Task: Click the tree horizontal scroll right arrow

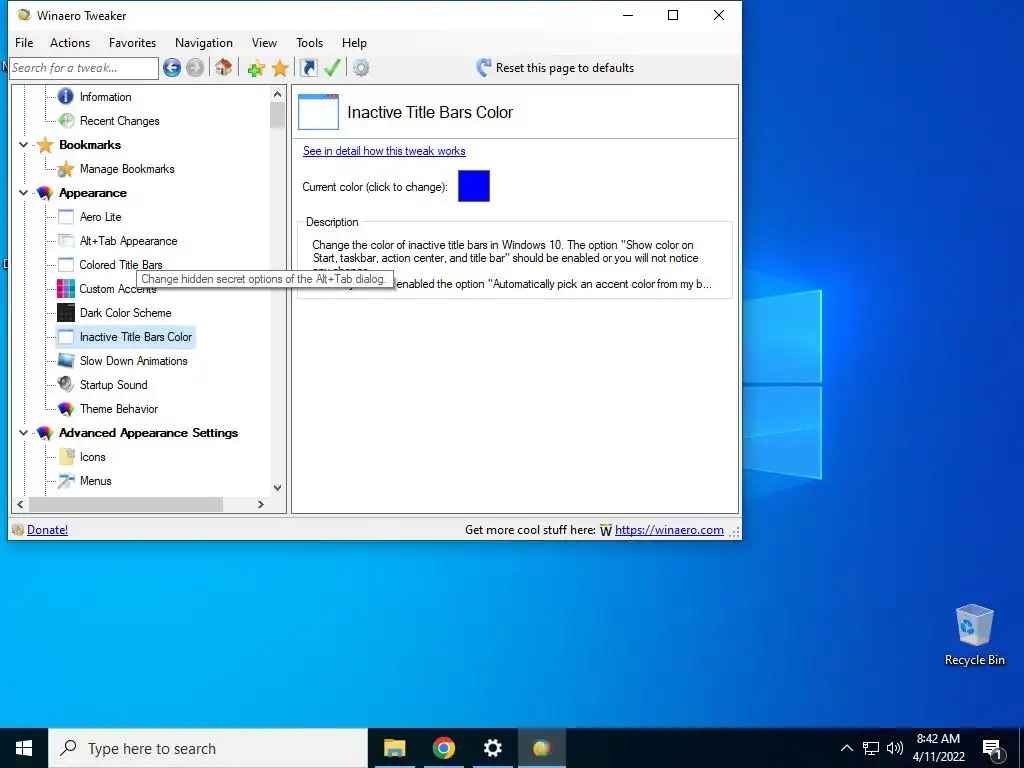Action: coord(261,504)
